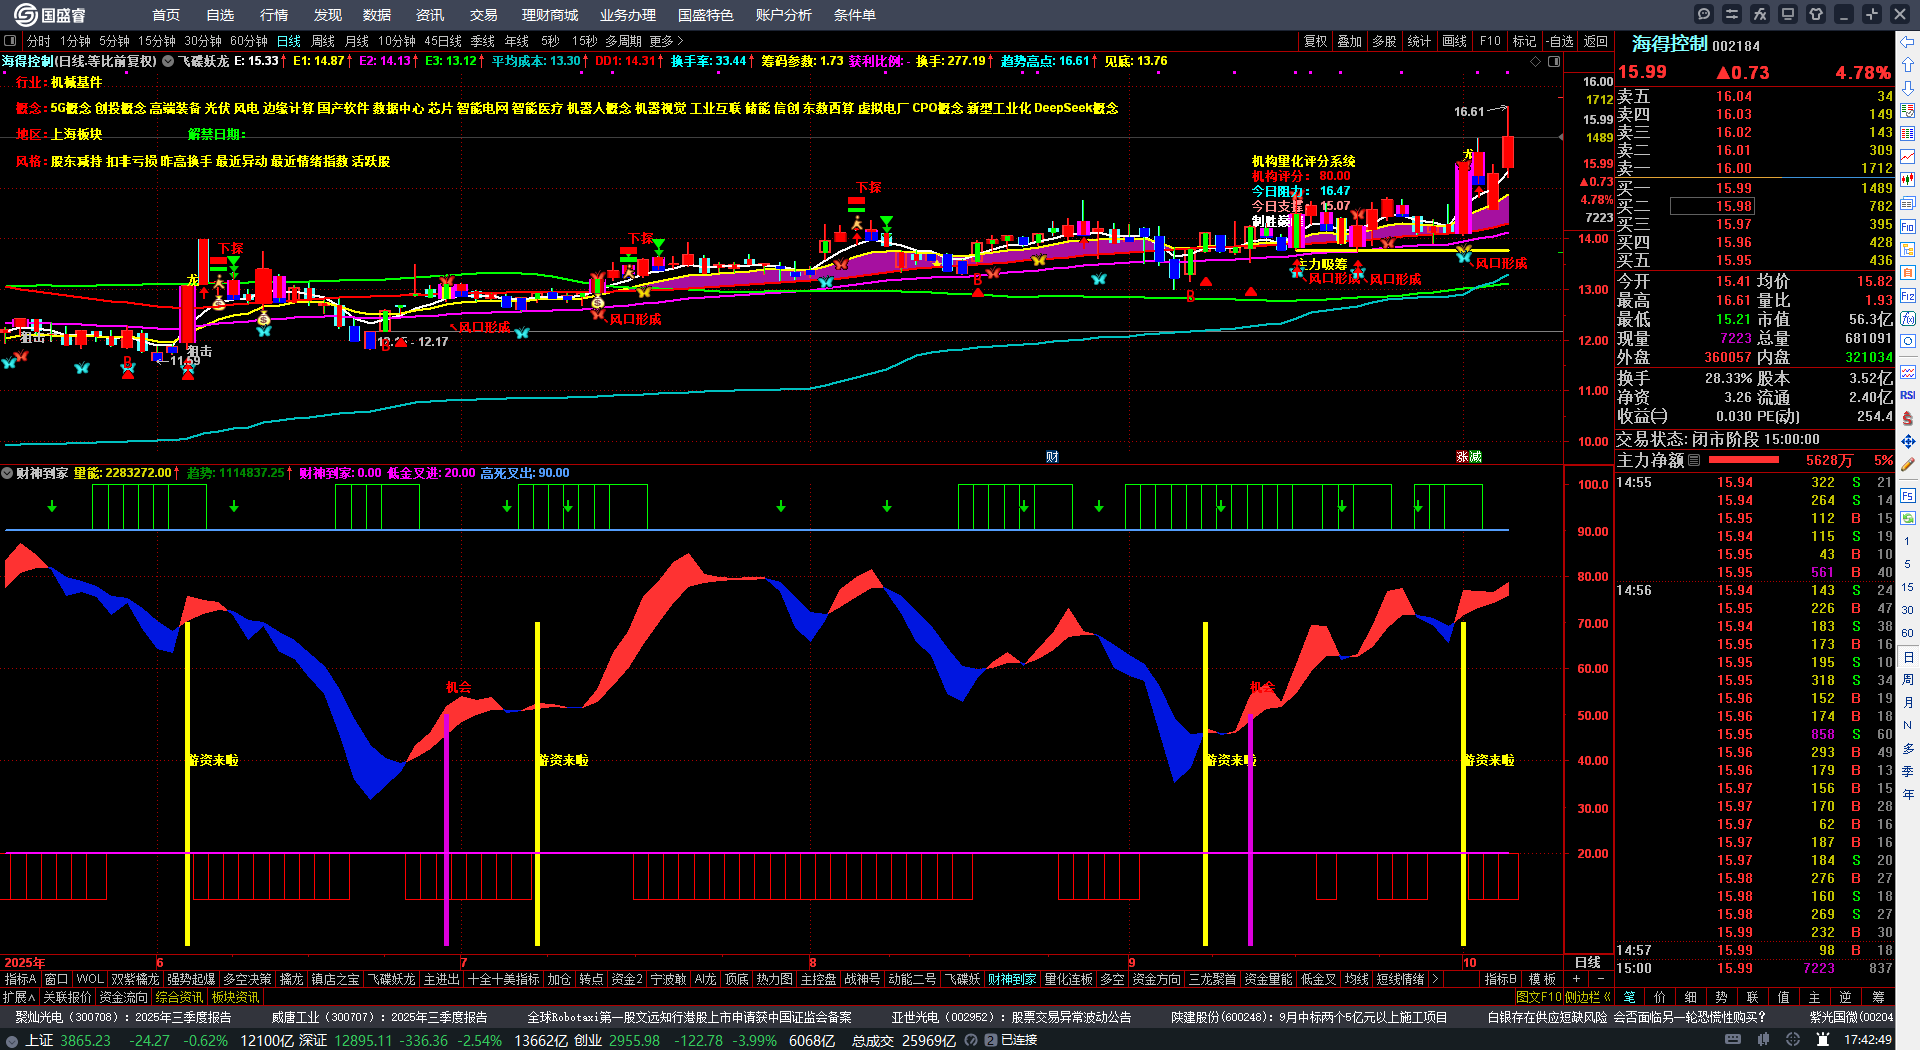Click the RSI indicator sidebar icon

point(1908,395)
